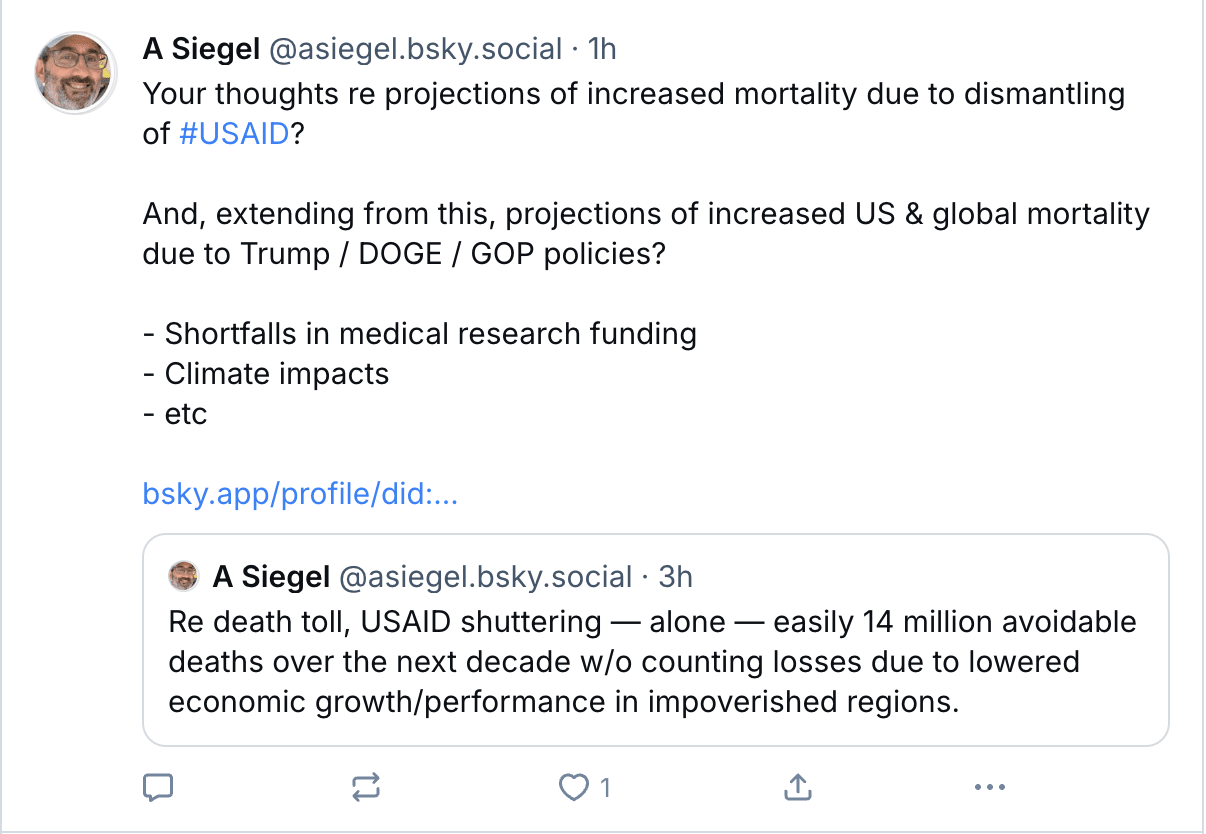1206x834 pixels.
Task: Open the #USAID hashtag link
Action: [x=235, y=134]
